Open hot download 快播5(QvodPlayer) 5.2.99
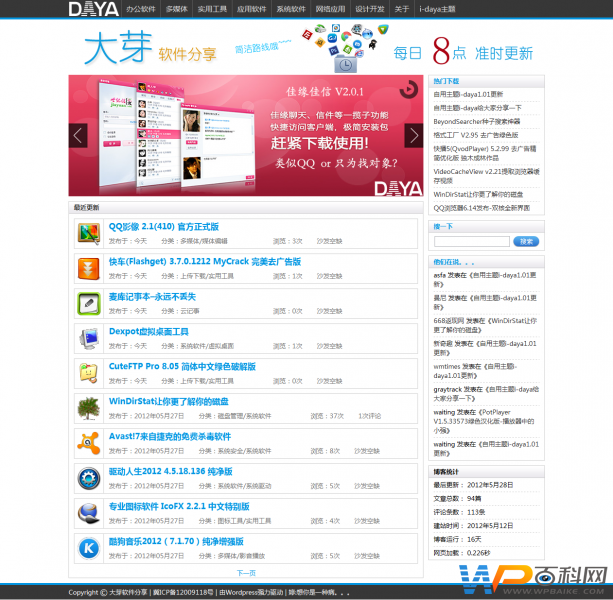The image size is (613, 600). 485,153
